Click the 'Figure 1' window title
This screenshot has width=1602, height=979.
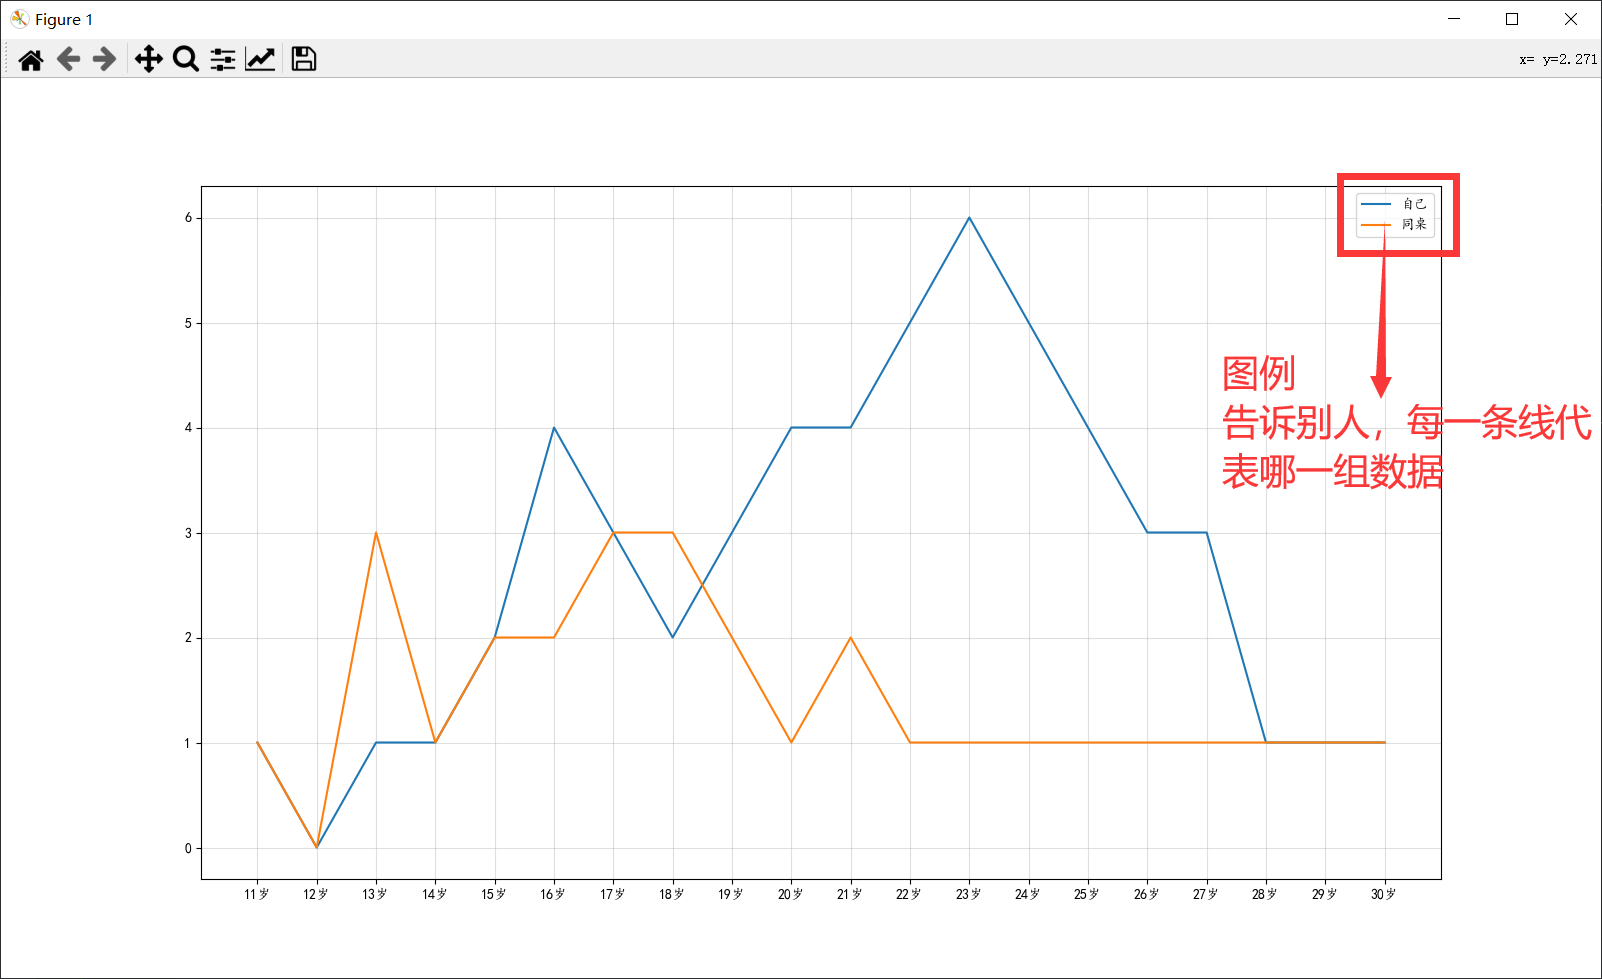pos(64,19)
